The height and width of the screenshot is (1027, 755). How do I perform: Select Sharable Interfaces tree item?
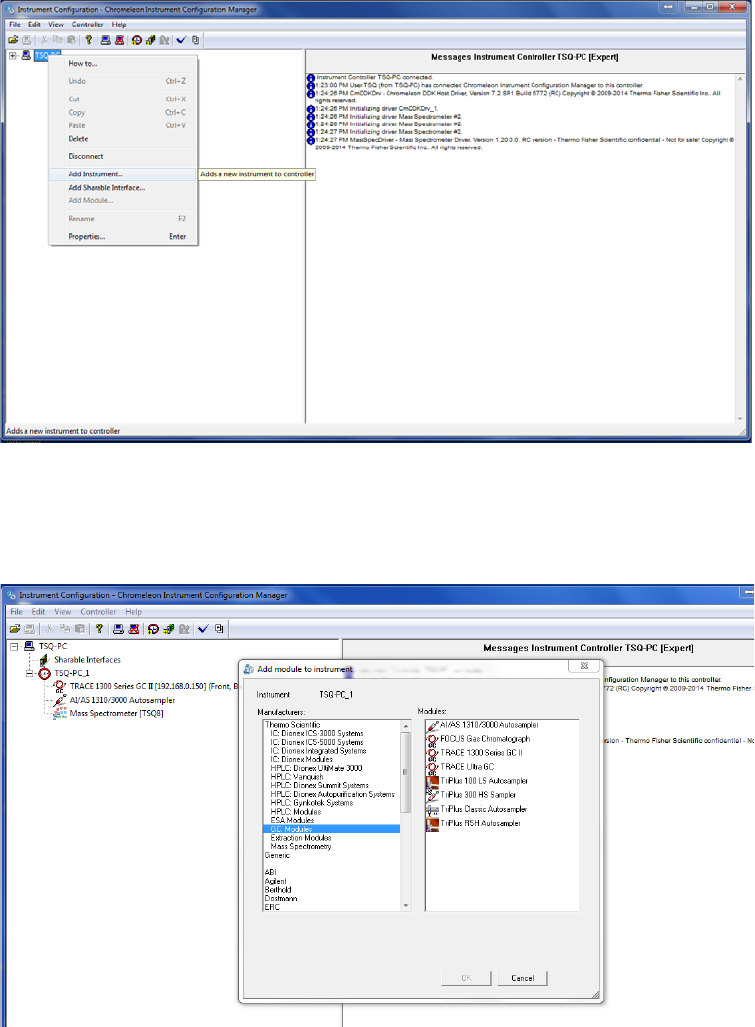(x=87, y=660)
